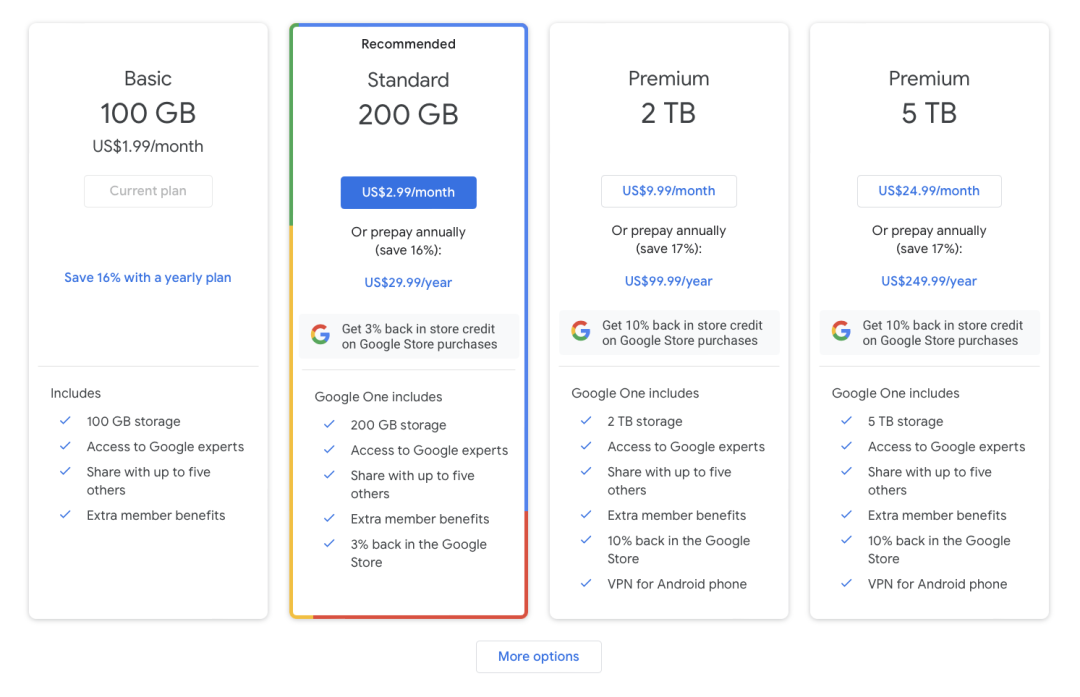The image size is (1080, 697).
Task: Click checkmark beside 2 TB storage
Action: pos(586,421)
